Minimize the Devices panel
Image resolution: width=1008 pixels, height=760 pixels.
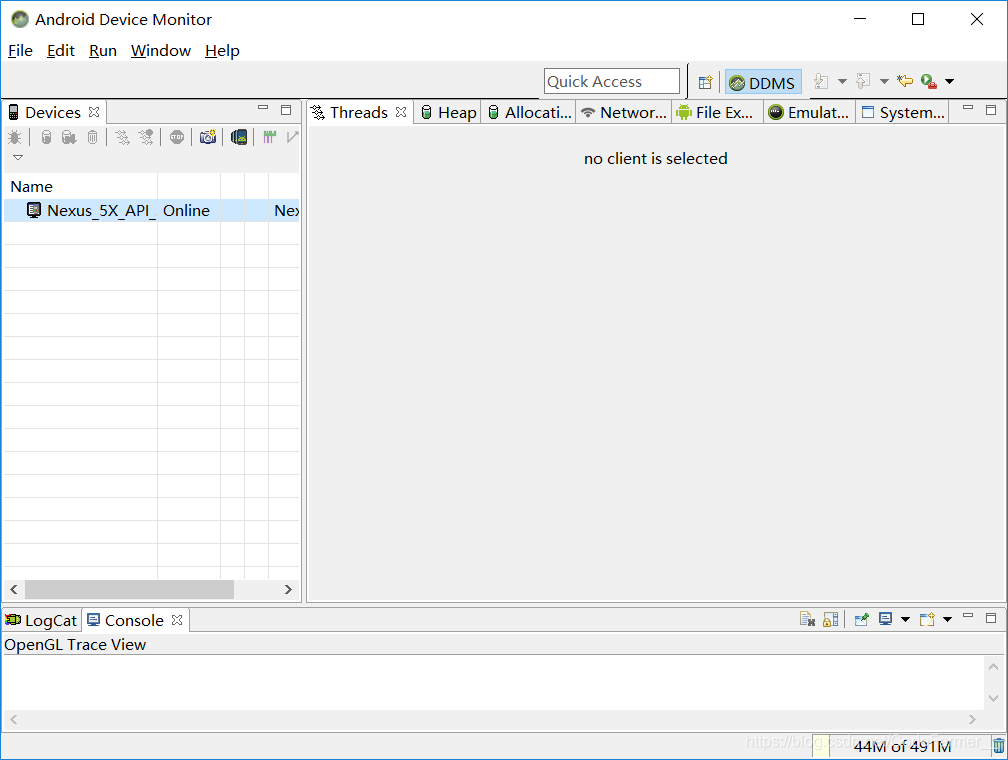coord(263,108)
